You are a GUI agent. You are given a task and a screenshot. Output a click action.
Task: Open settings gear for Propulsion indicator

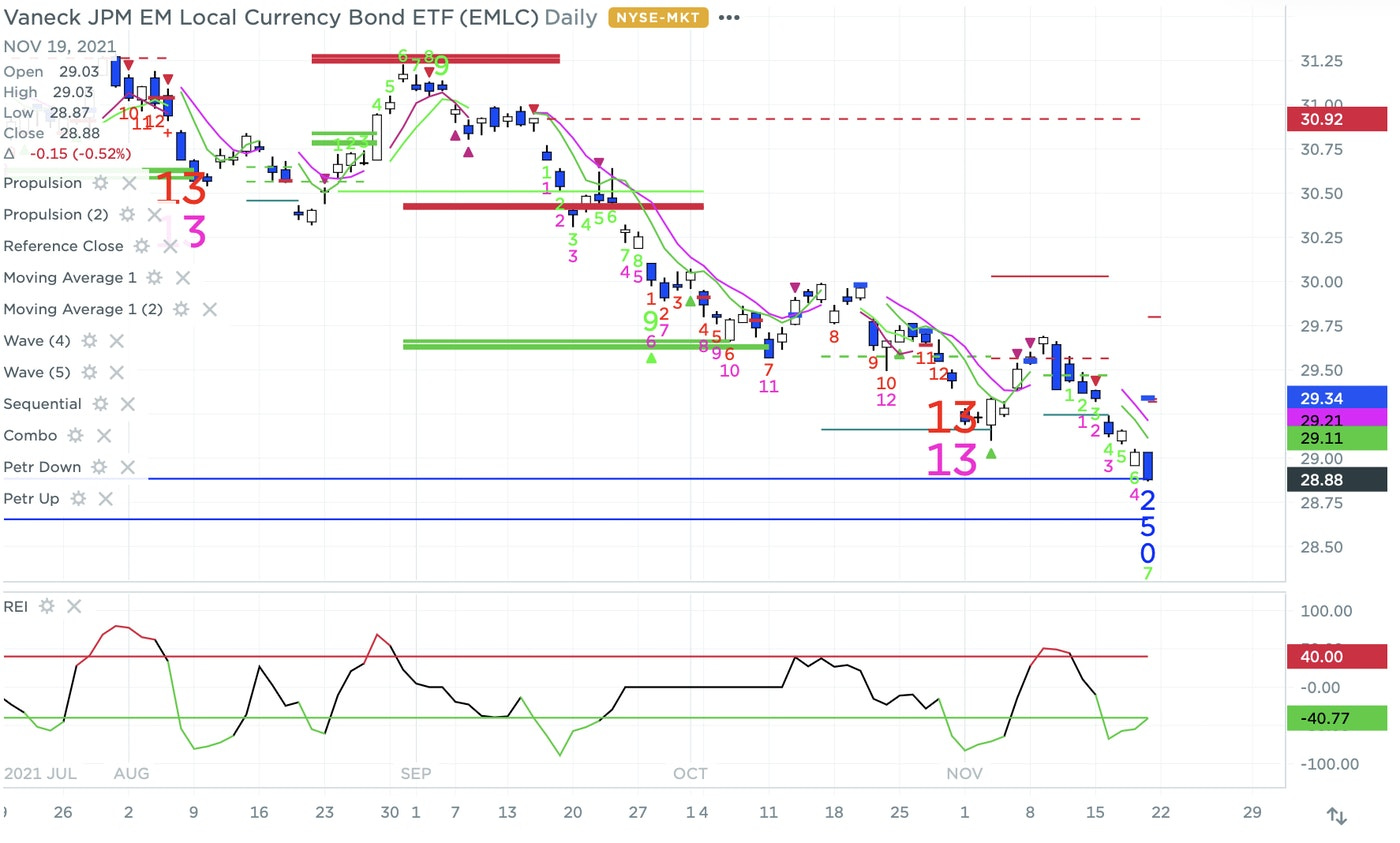pos(100,183)
